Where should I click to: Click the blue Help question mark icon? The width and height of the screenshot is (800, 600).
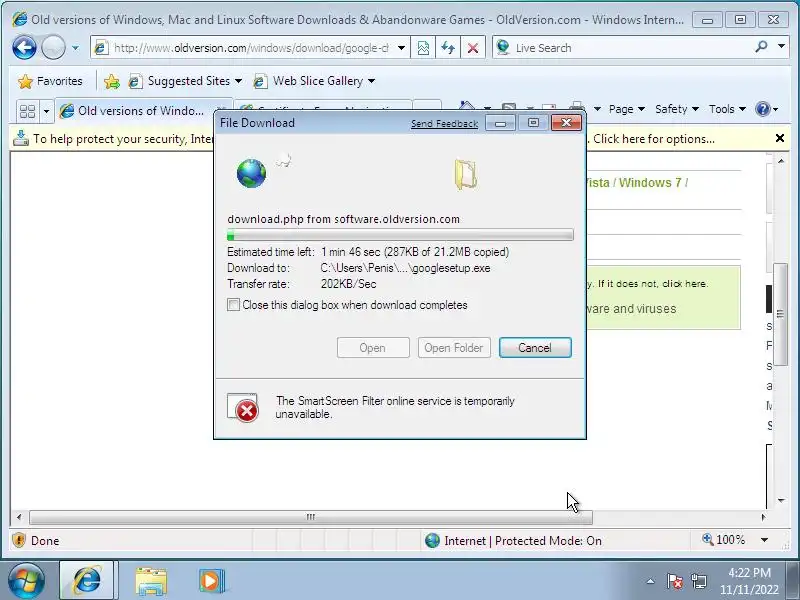pos(763,109)
